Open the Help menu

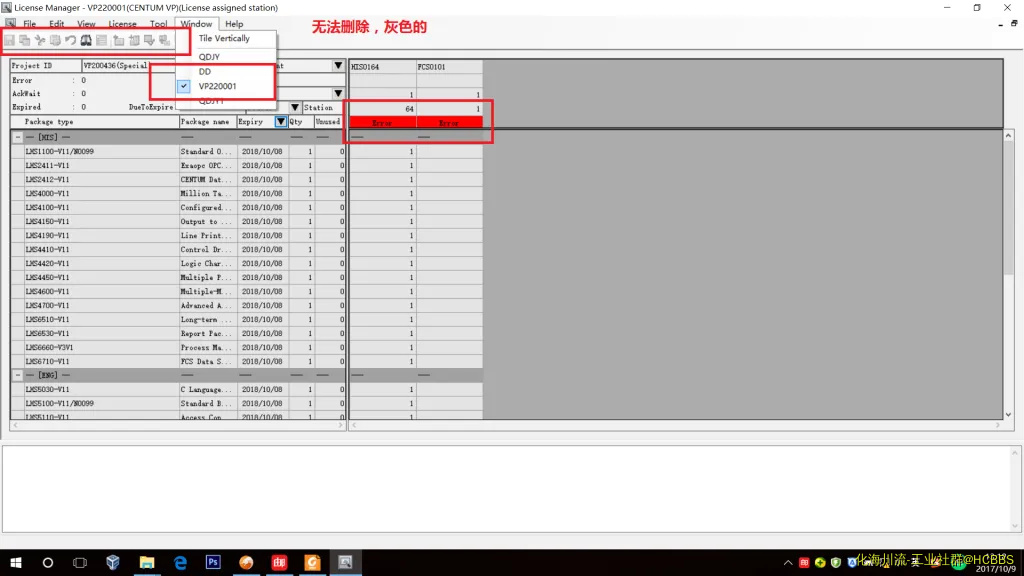click(x=234, y=24)
